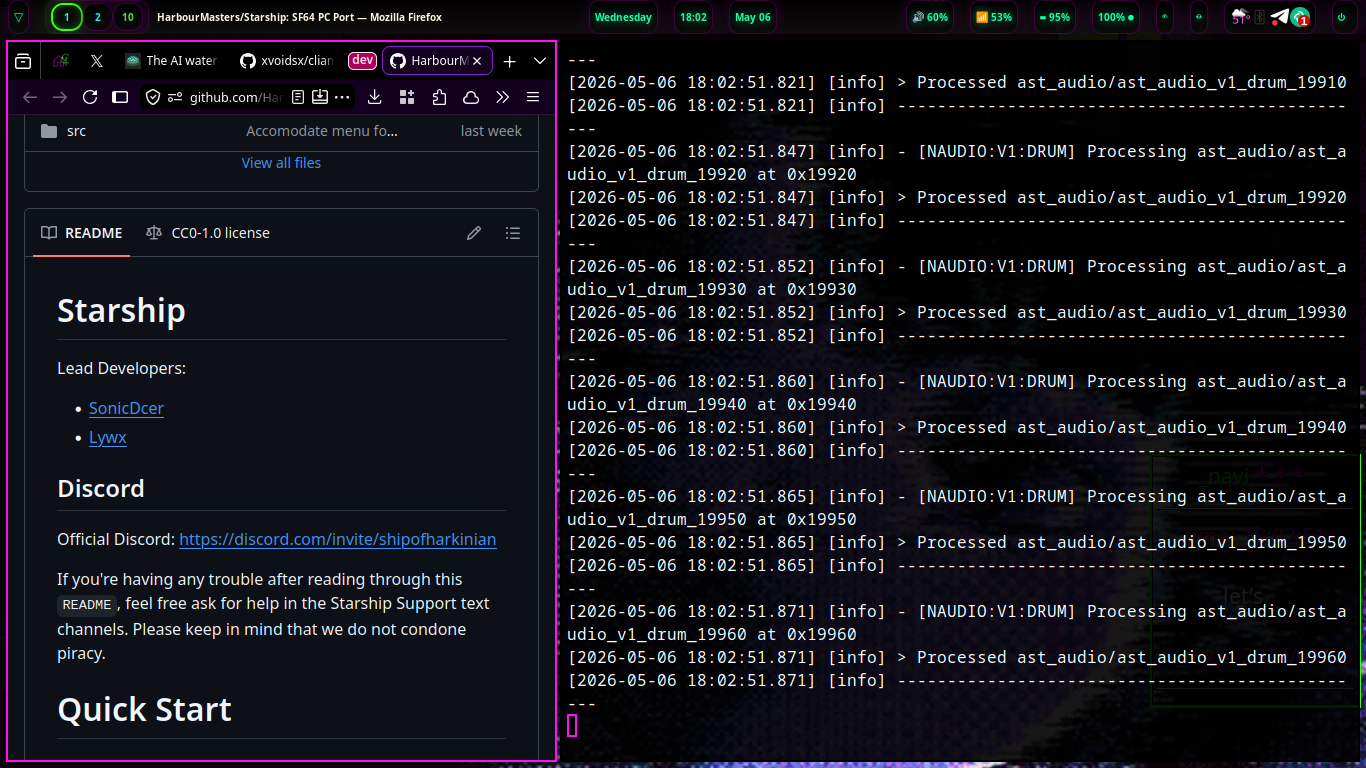
Task: Open a new Firefox tab
Action: pos(509,61)
